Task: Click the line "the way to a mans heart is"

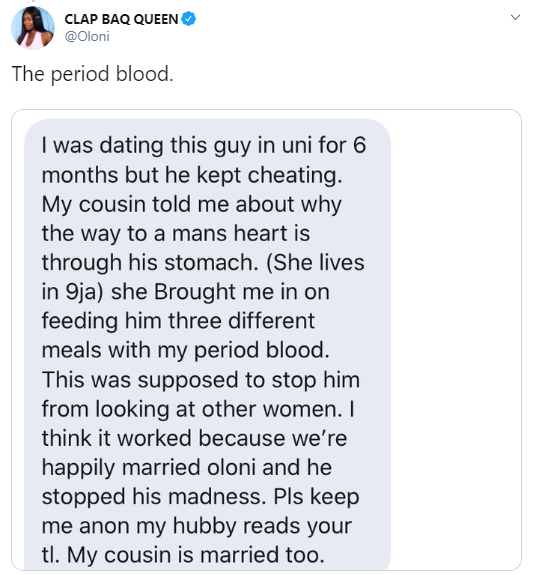Action: coord(176,234)
